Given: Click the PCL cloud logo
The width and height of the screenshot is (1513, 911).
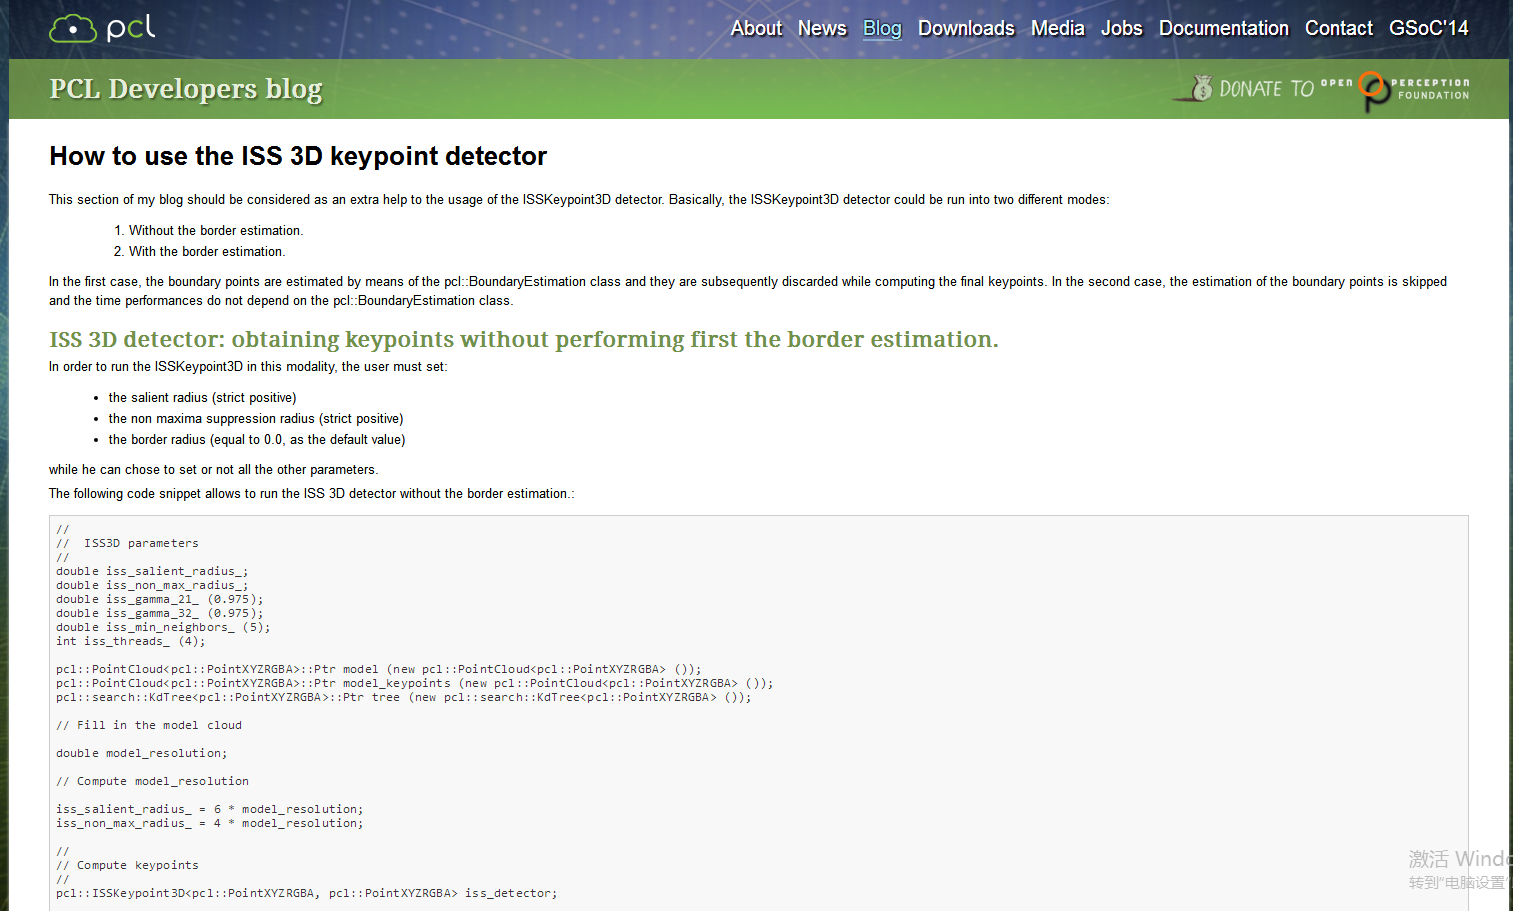Looking at the screenshot, I should pos(102,28).
